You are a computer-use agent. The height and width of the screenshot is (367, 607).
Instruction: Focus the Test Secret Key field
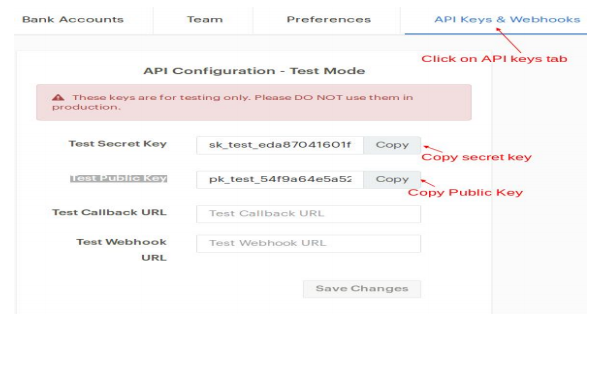(280, 145)
